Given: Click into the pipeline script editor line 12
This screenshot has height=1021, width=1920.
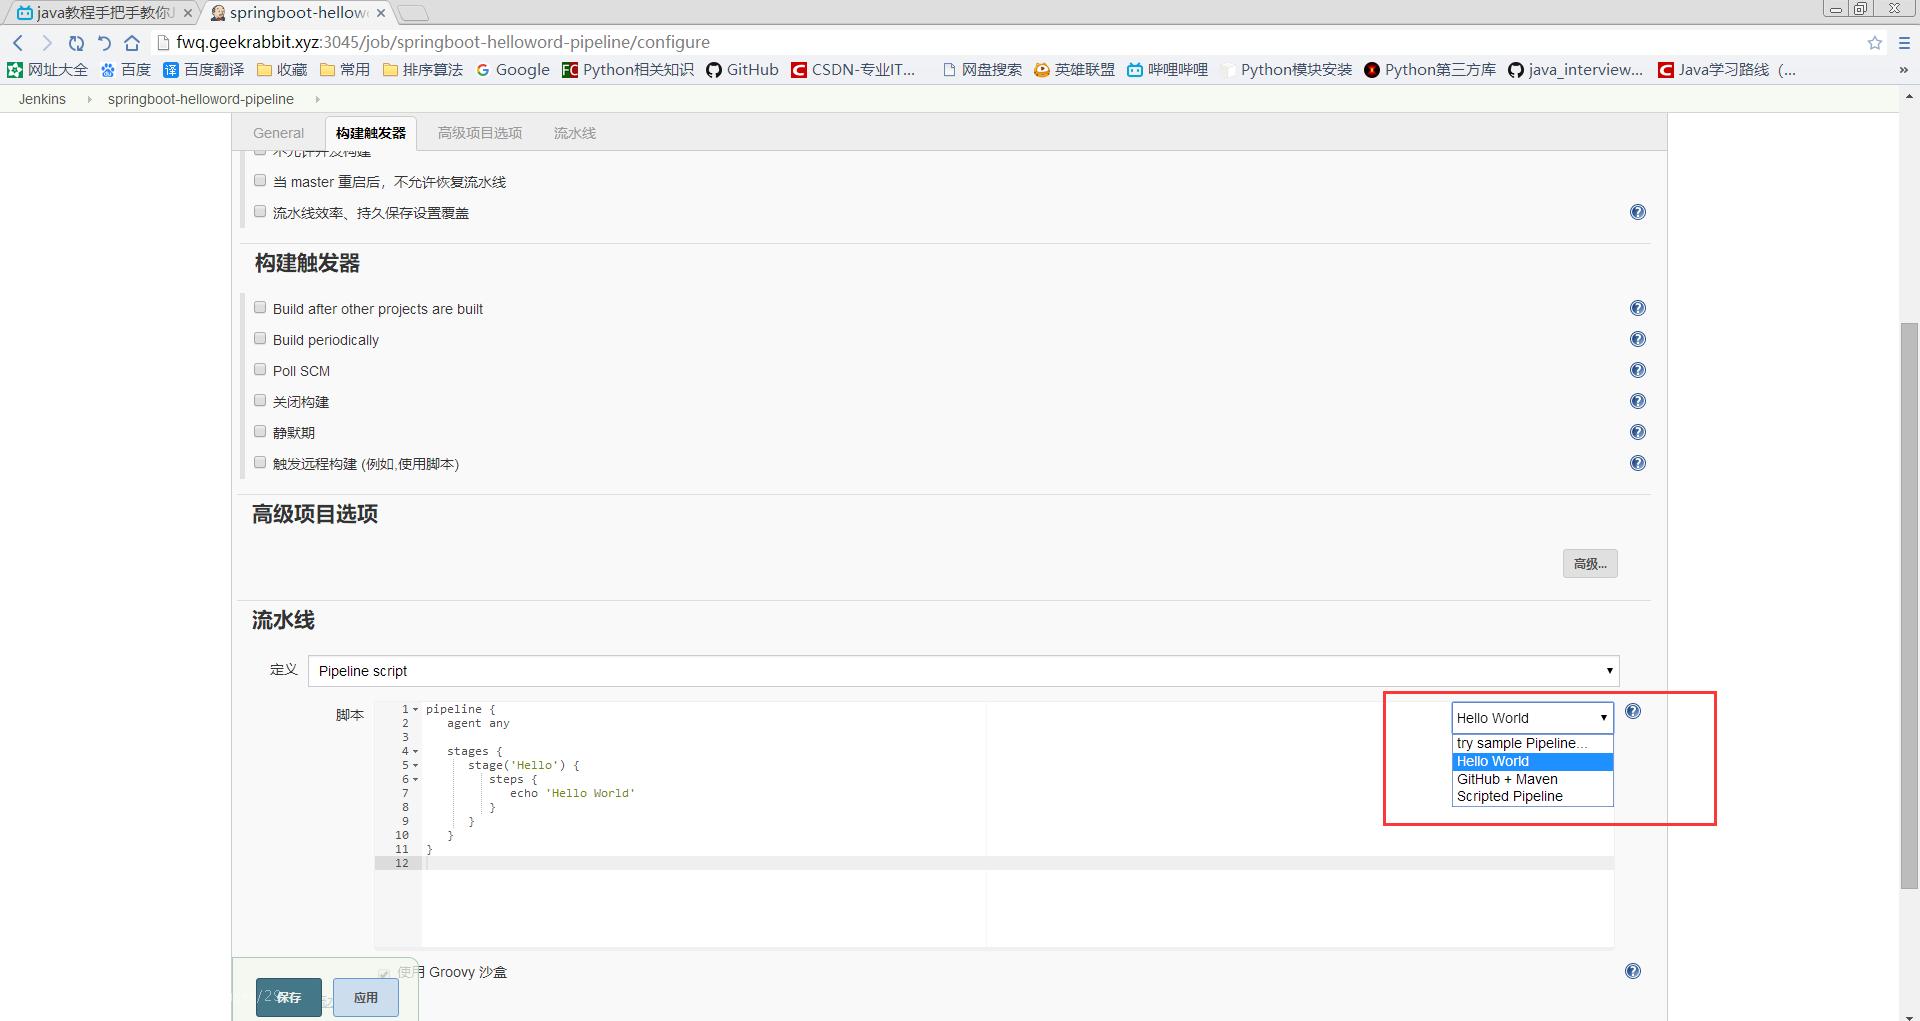Looking at the screenshot, I should 1017,863.
